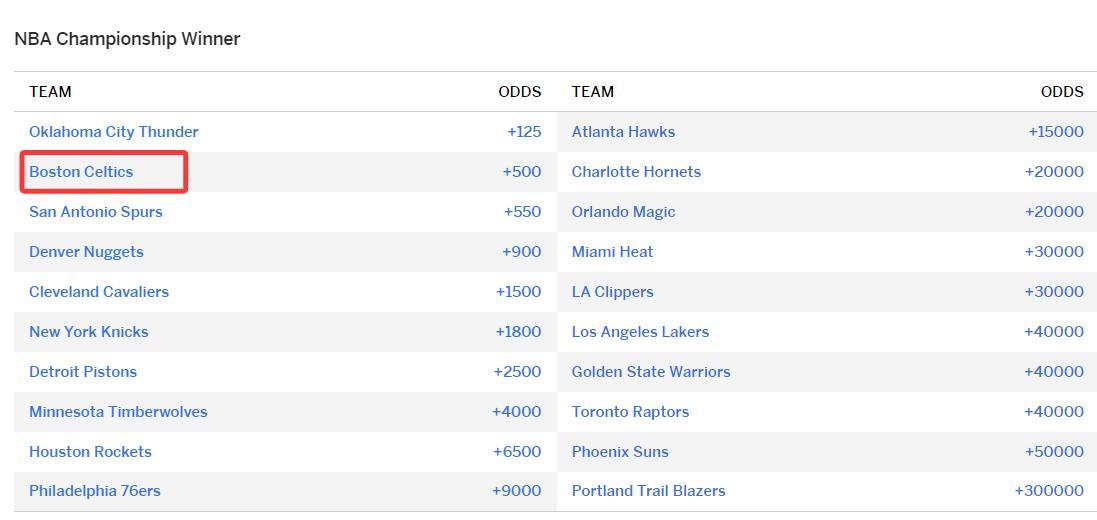The width and height of the screenshot is (1097, 520).
Task: Click the Boston Celtics team link
Action: [81, 172]
